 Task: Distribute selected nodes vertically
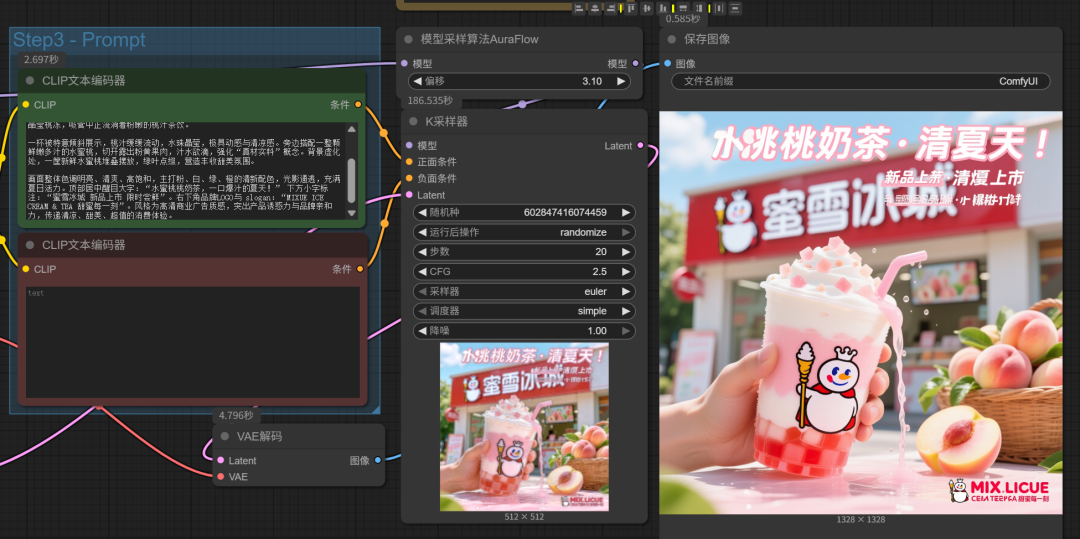736,8
